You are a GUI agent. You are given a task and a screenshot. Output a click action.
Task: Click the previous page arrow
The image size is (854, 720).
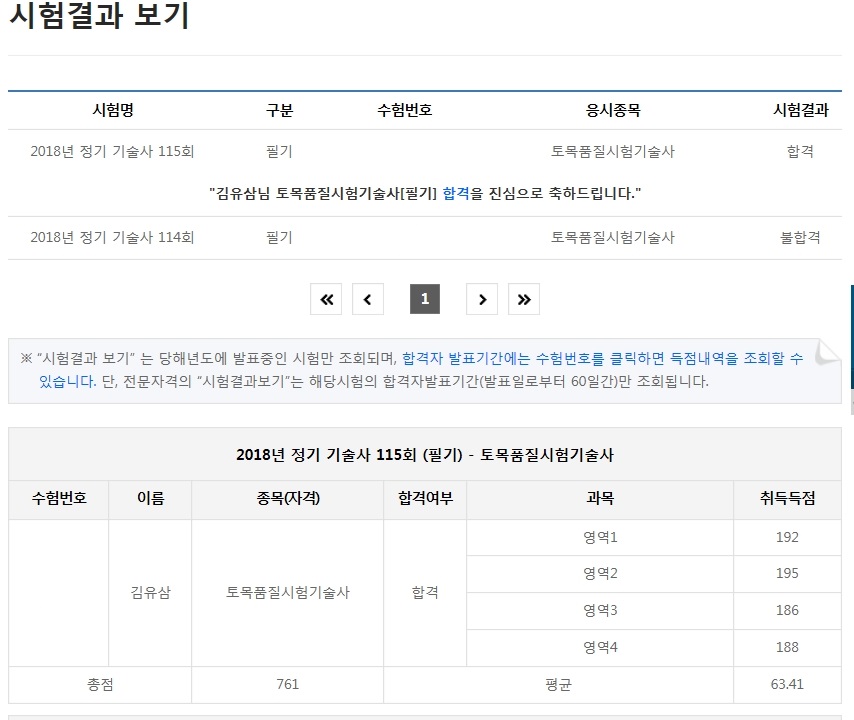click(x=368, y=299)
